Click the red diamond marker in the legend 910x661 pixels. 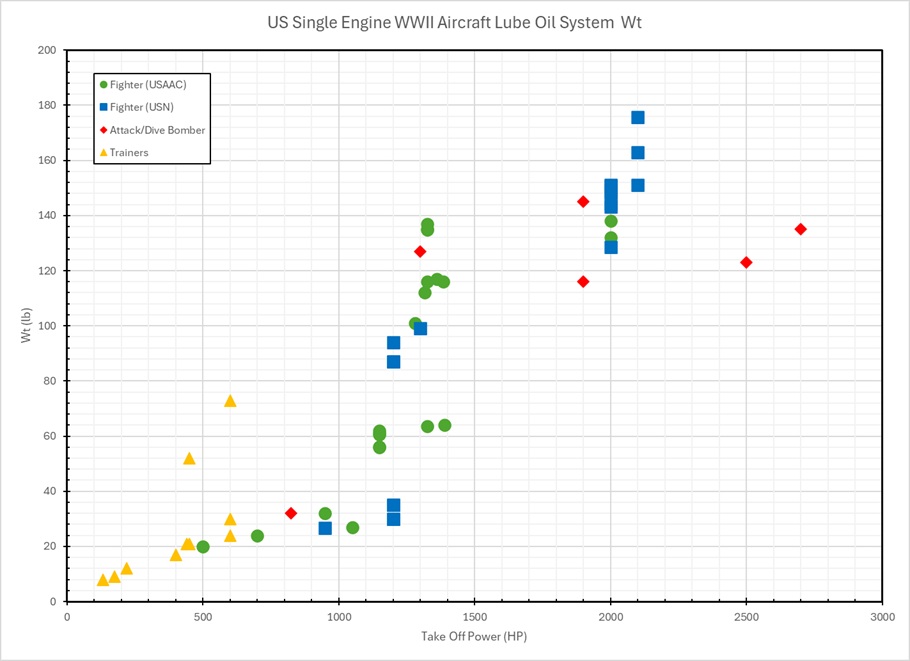(x=103, y=130)
